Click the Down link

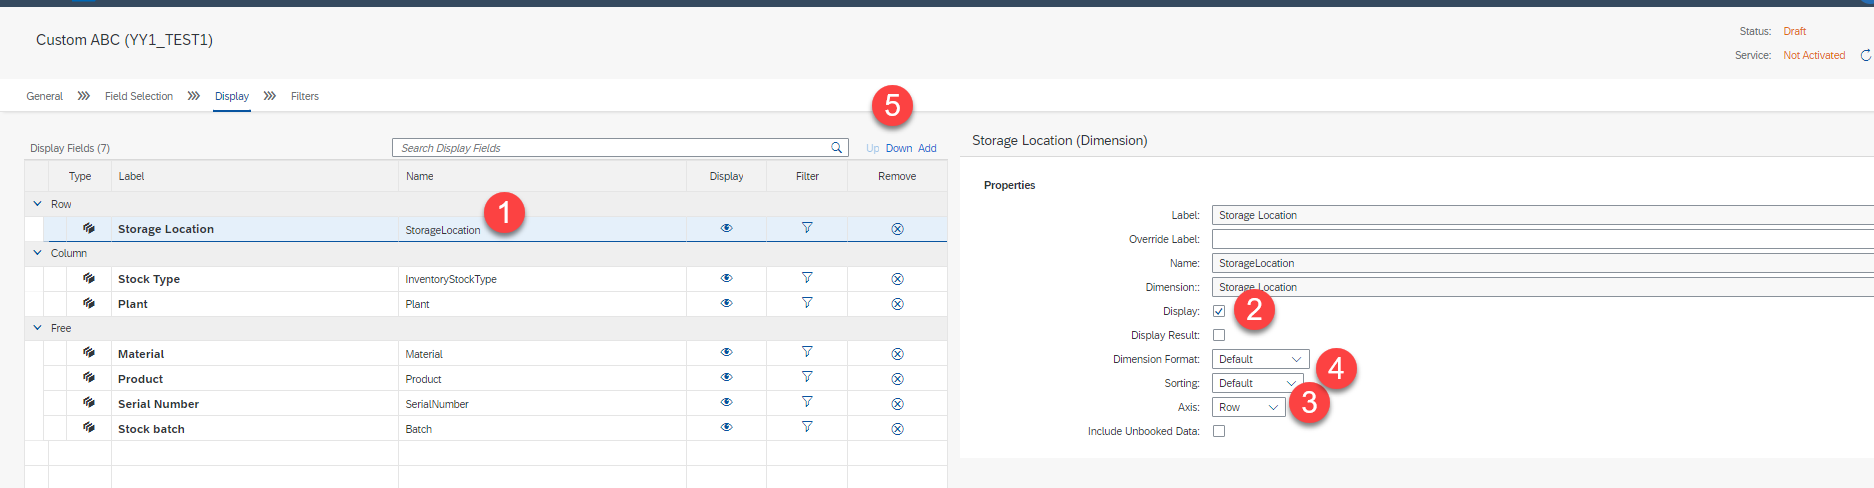(899, 148)
